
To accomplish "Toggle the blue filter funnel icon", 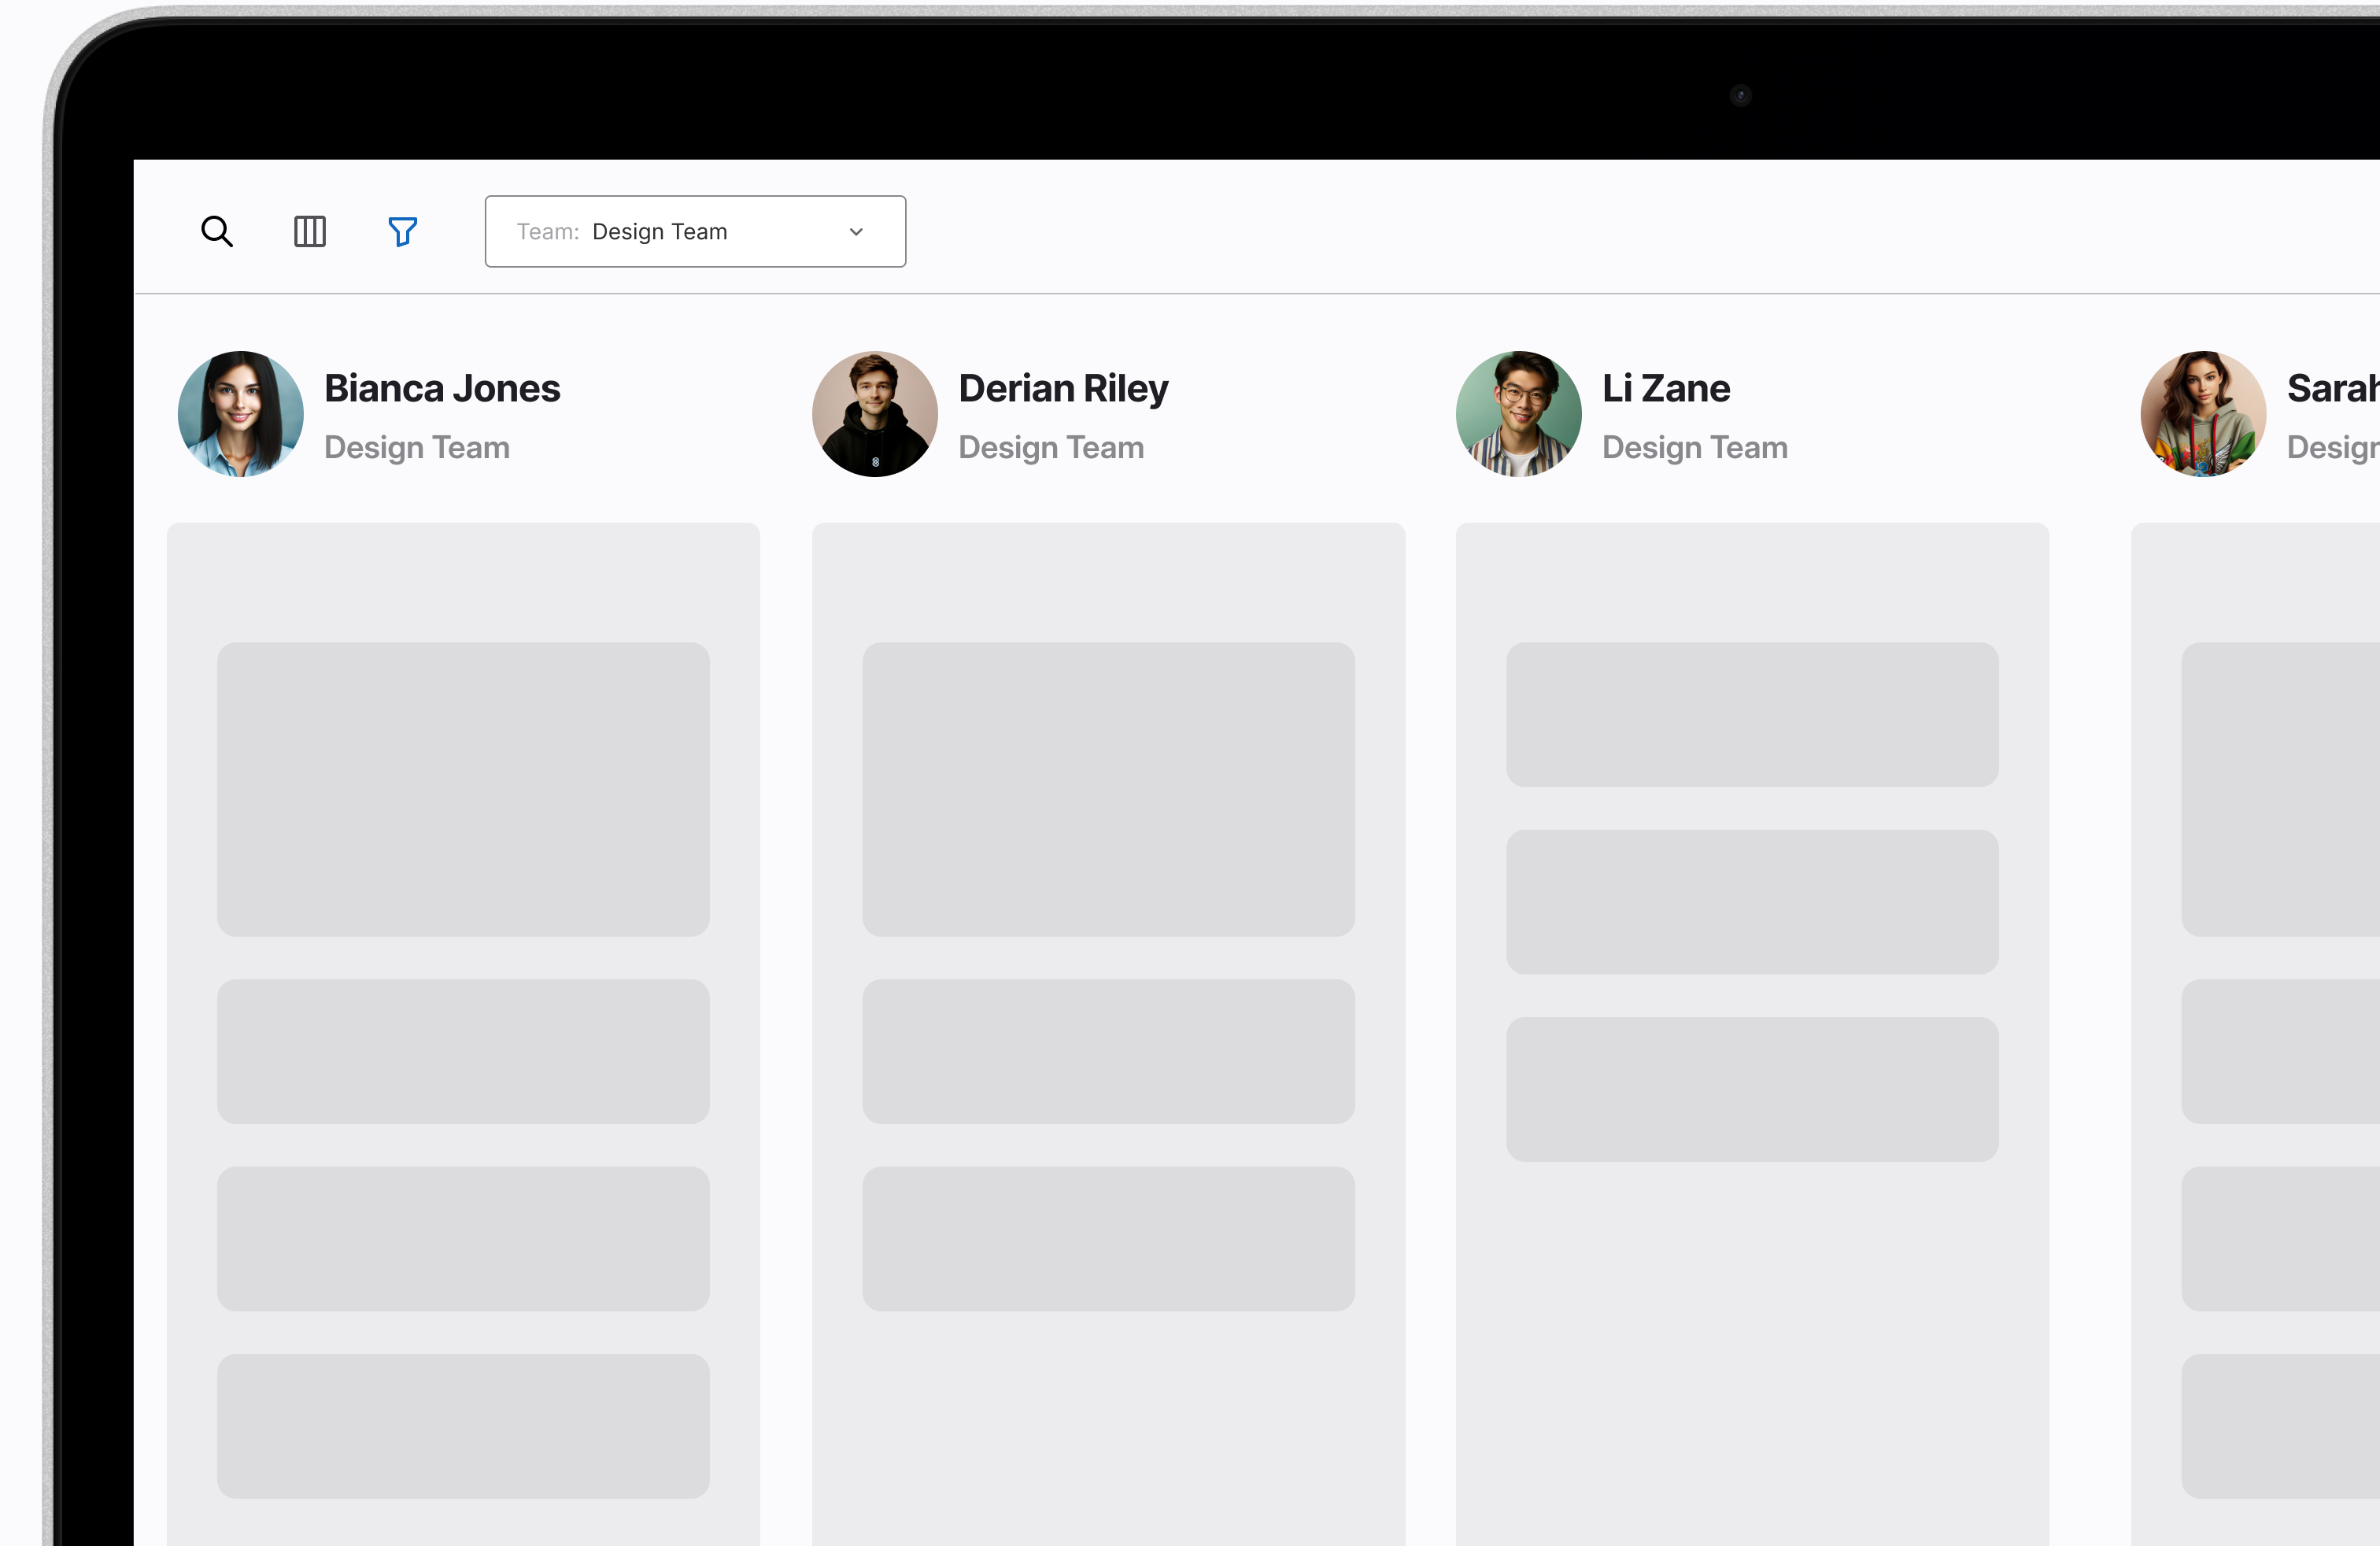I will point(402,231).
